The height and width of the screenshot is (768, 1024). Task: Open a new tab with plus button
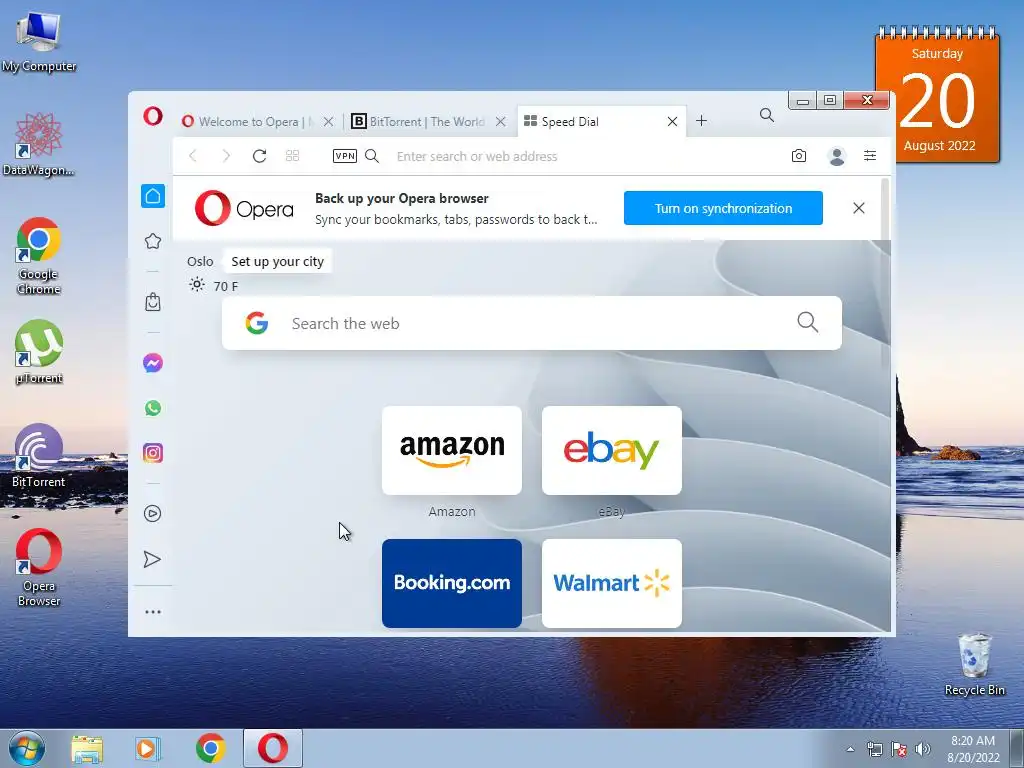[x=701, y=121]
